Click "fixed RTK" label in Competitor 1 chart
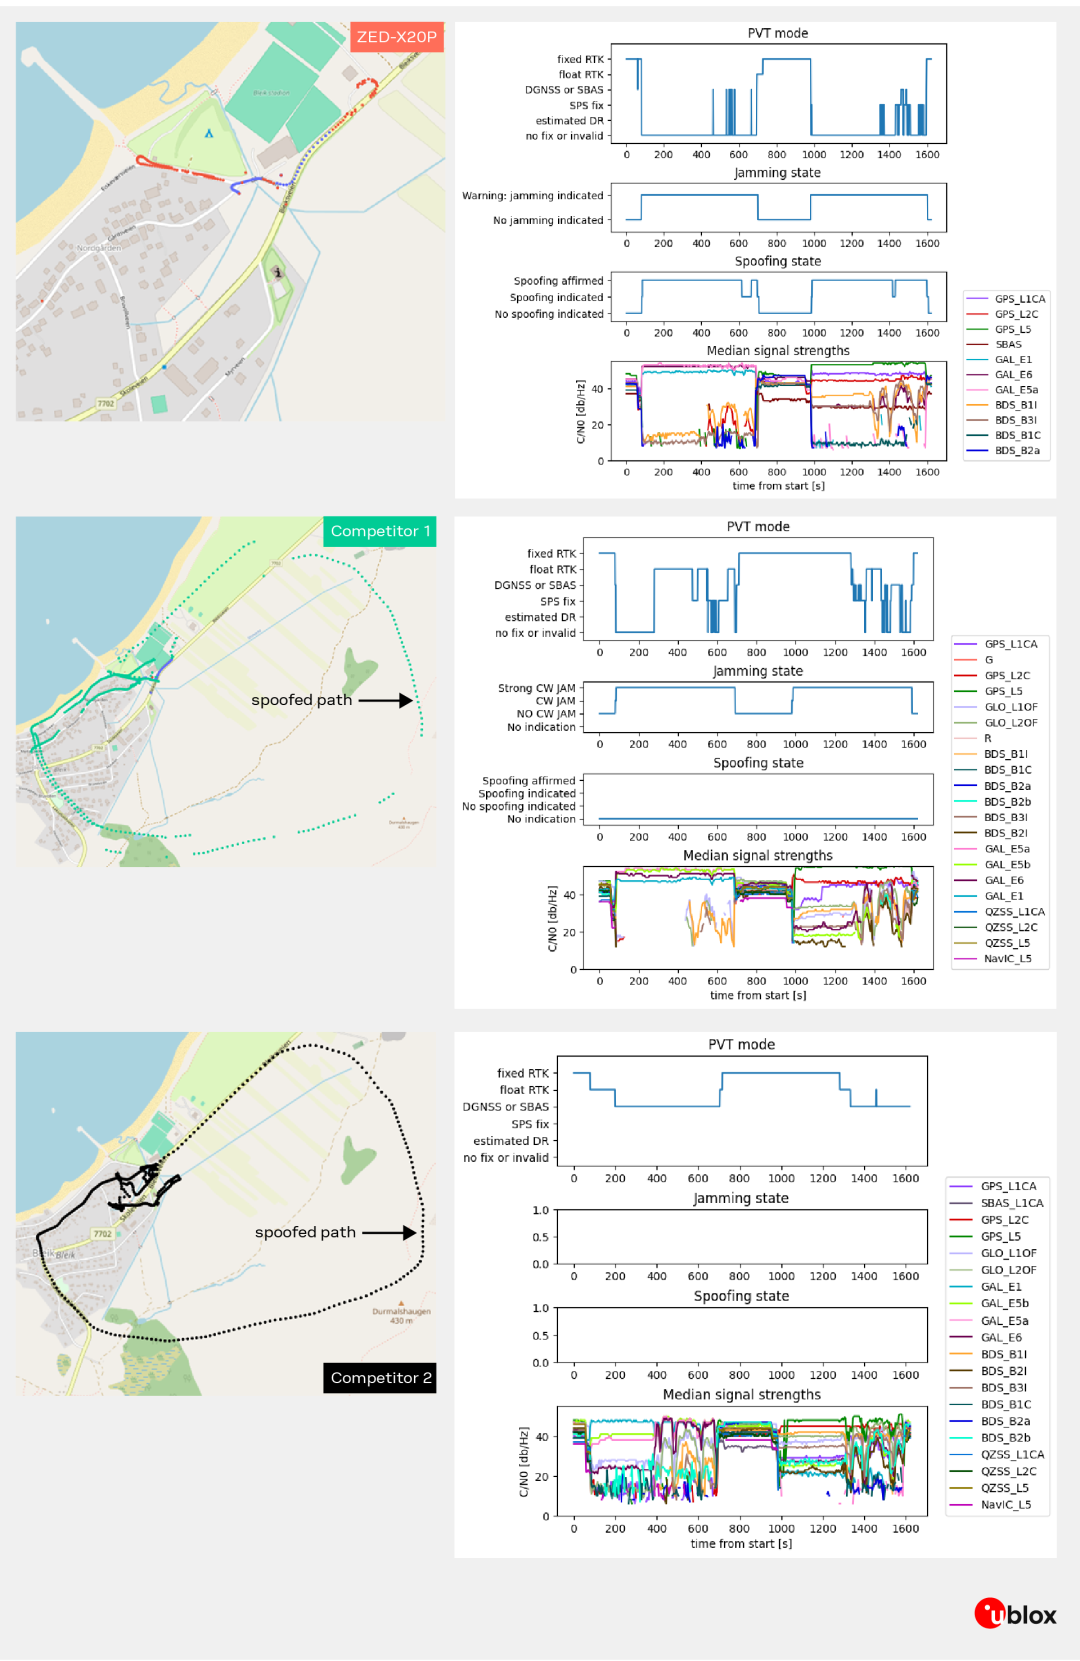 pos(552,554)
